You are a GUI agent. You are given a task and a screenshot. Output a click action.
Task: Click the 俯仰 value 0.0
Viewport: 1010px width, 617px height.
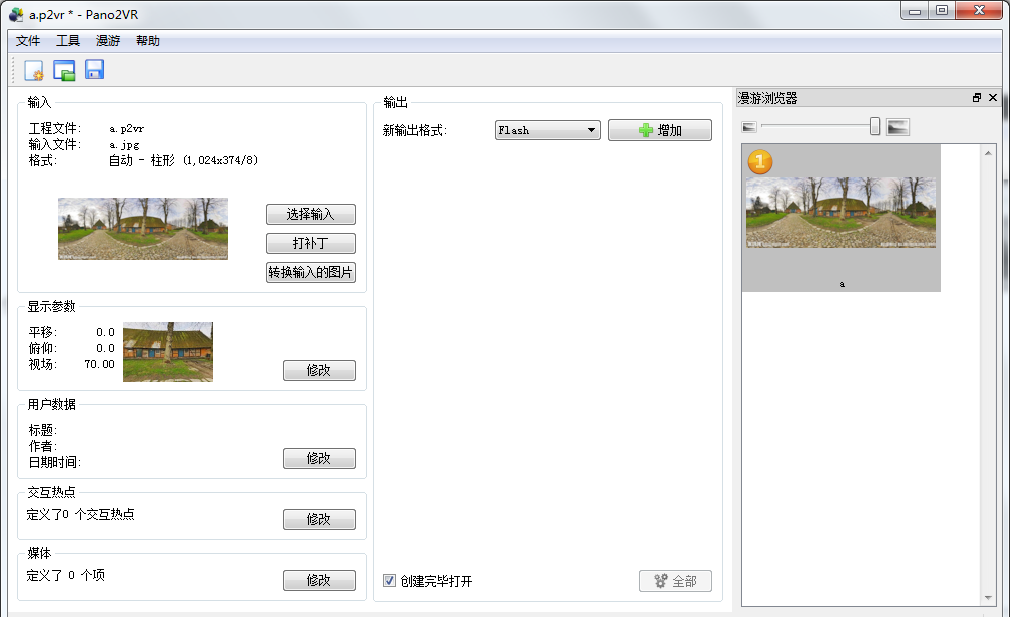[x=105, y=348]
